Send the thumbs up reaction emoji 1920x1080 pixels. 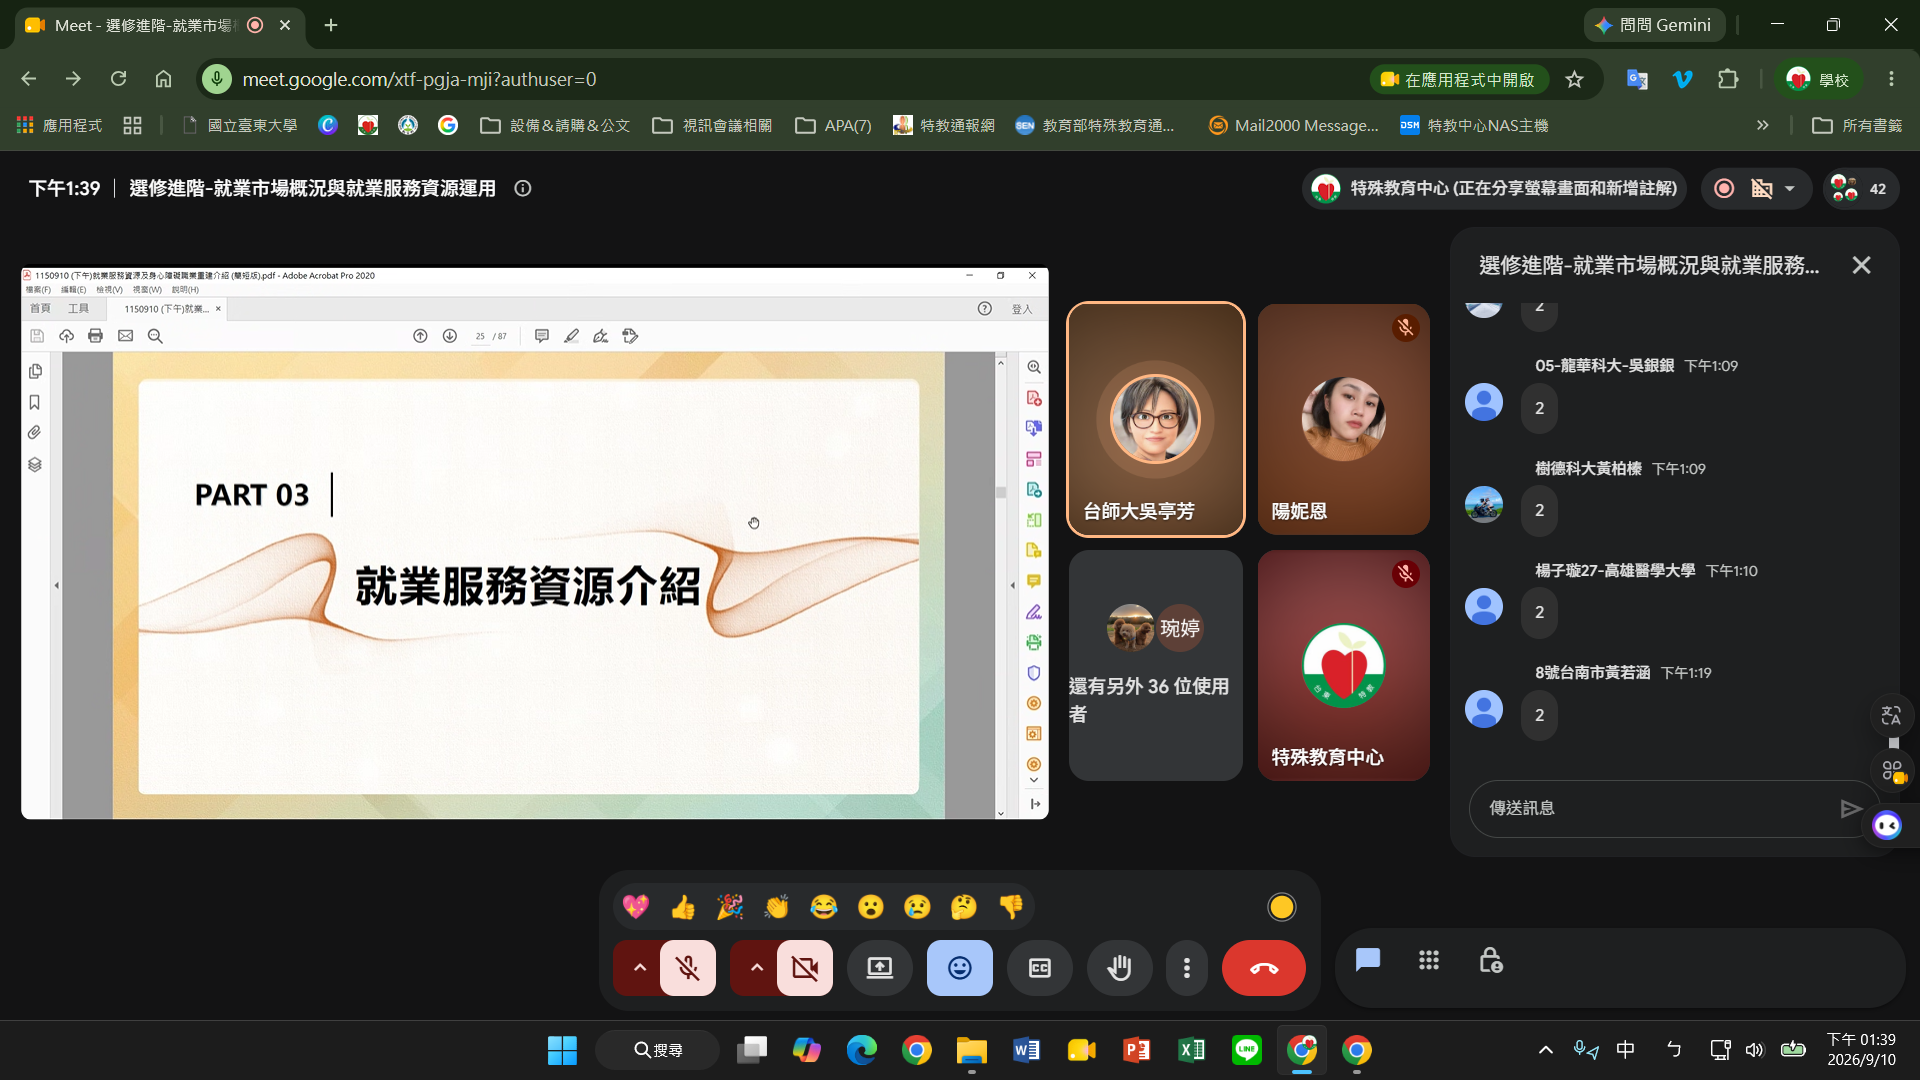tap(683, 907)
